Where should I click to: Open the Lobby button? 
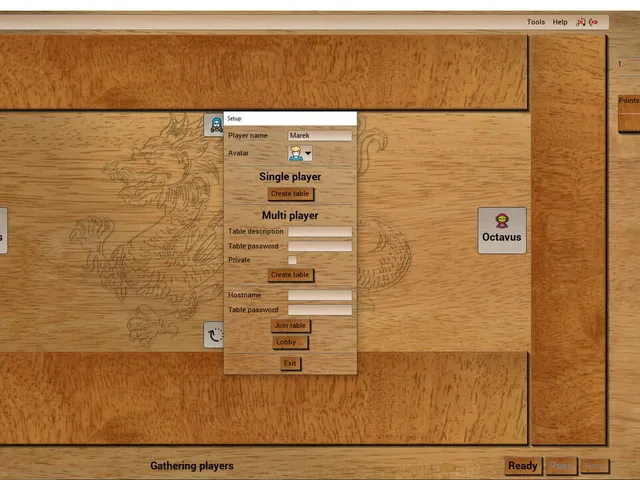[x=290, y=342]
